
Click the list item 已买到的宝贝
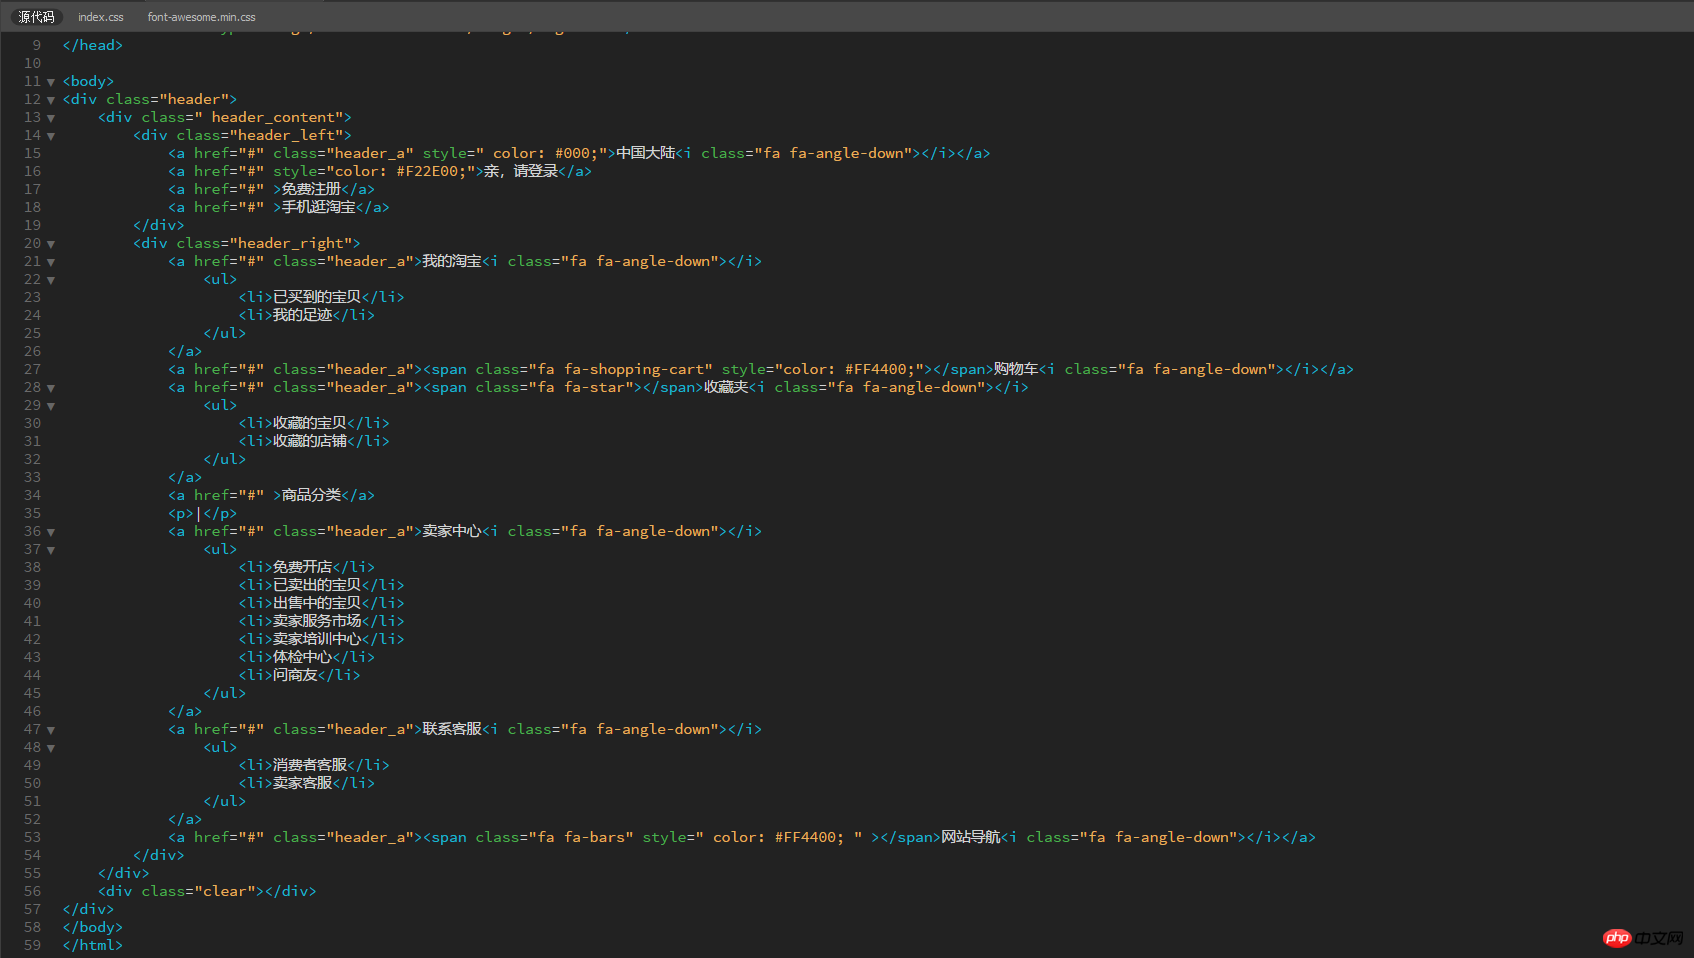click(317, 297)
